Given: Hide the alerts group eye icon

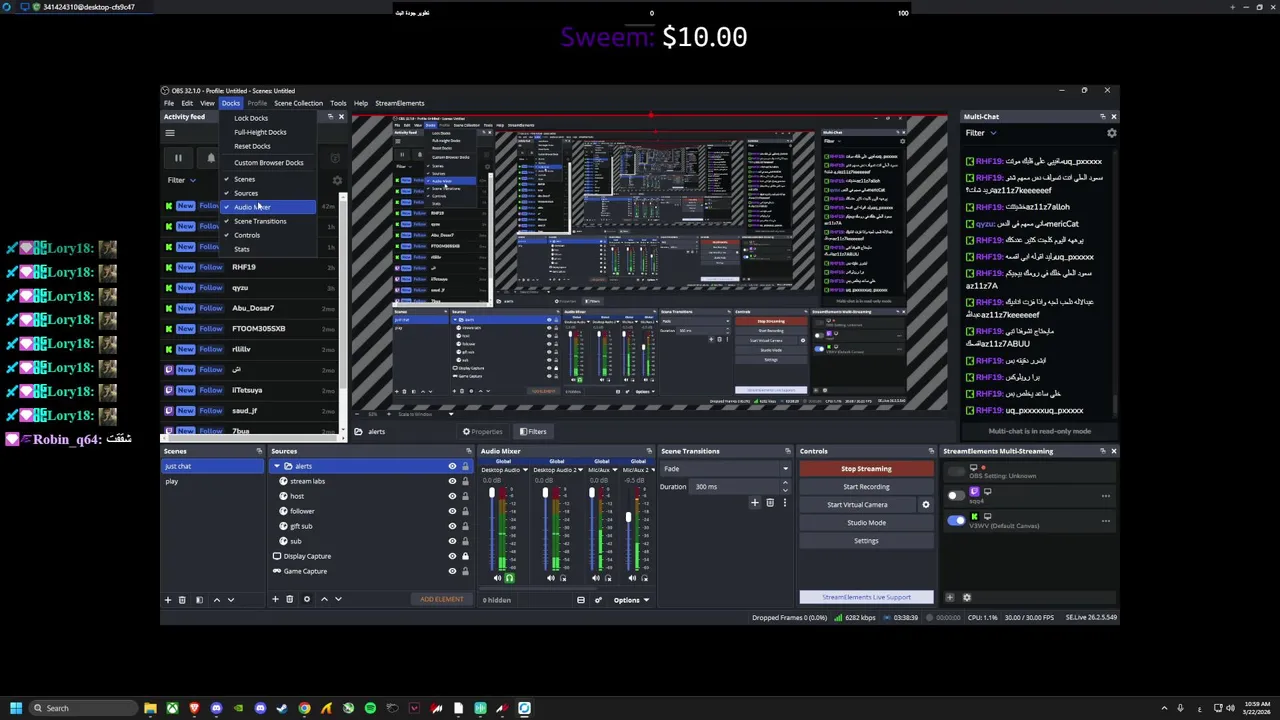Looking at the screenshot, I should click(x=452, y=466).
